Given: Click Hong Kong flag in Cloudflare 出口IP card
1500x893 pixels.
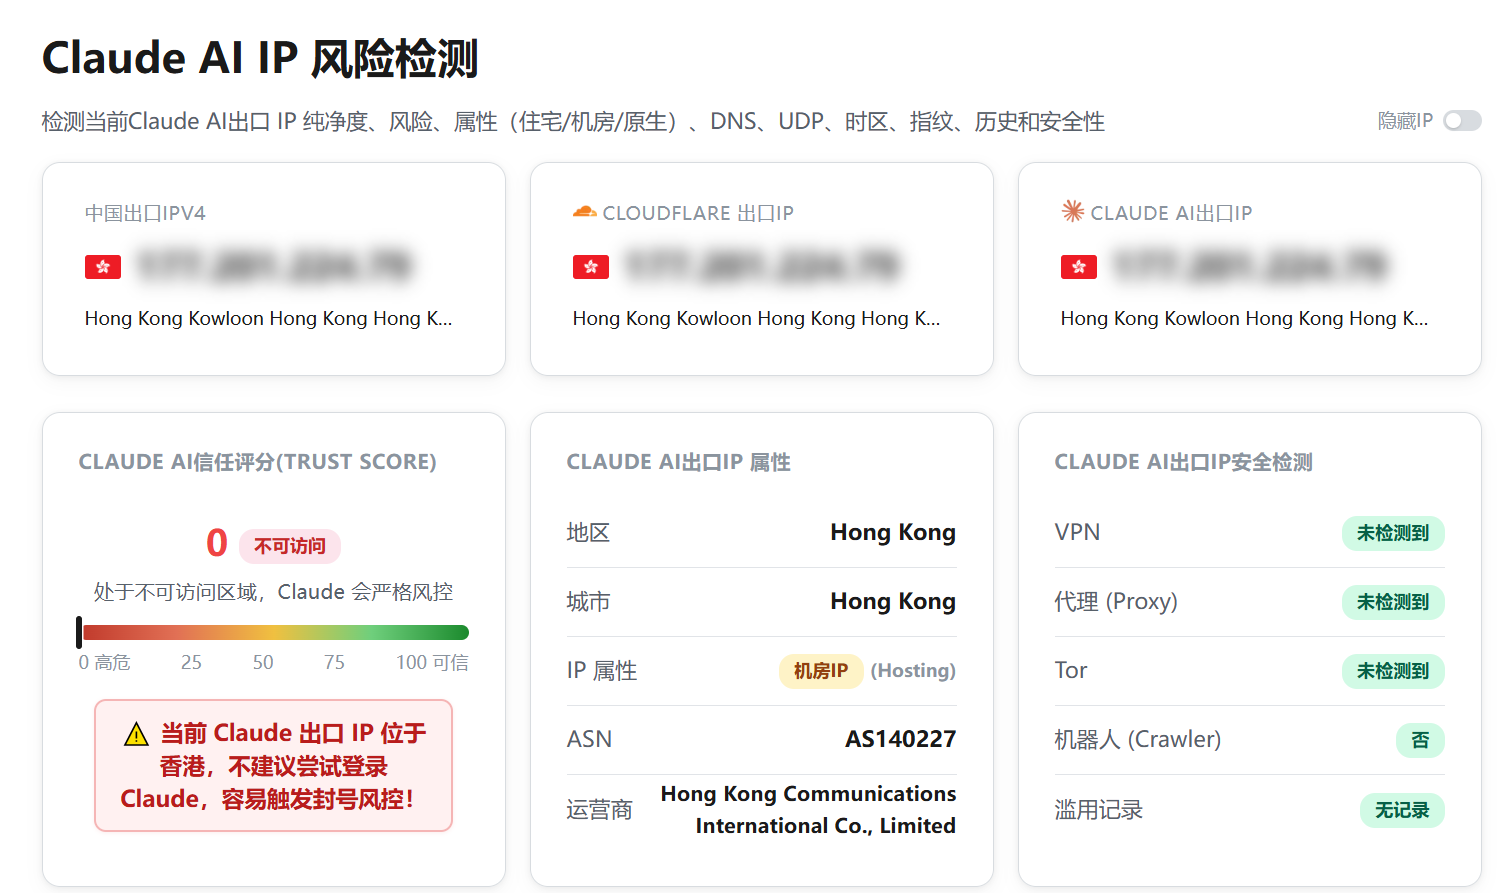Looking at the screenshot, I should [591, 267].
